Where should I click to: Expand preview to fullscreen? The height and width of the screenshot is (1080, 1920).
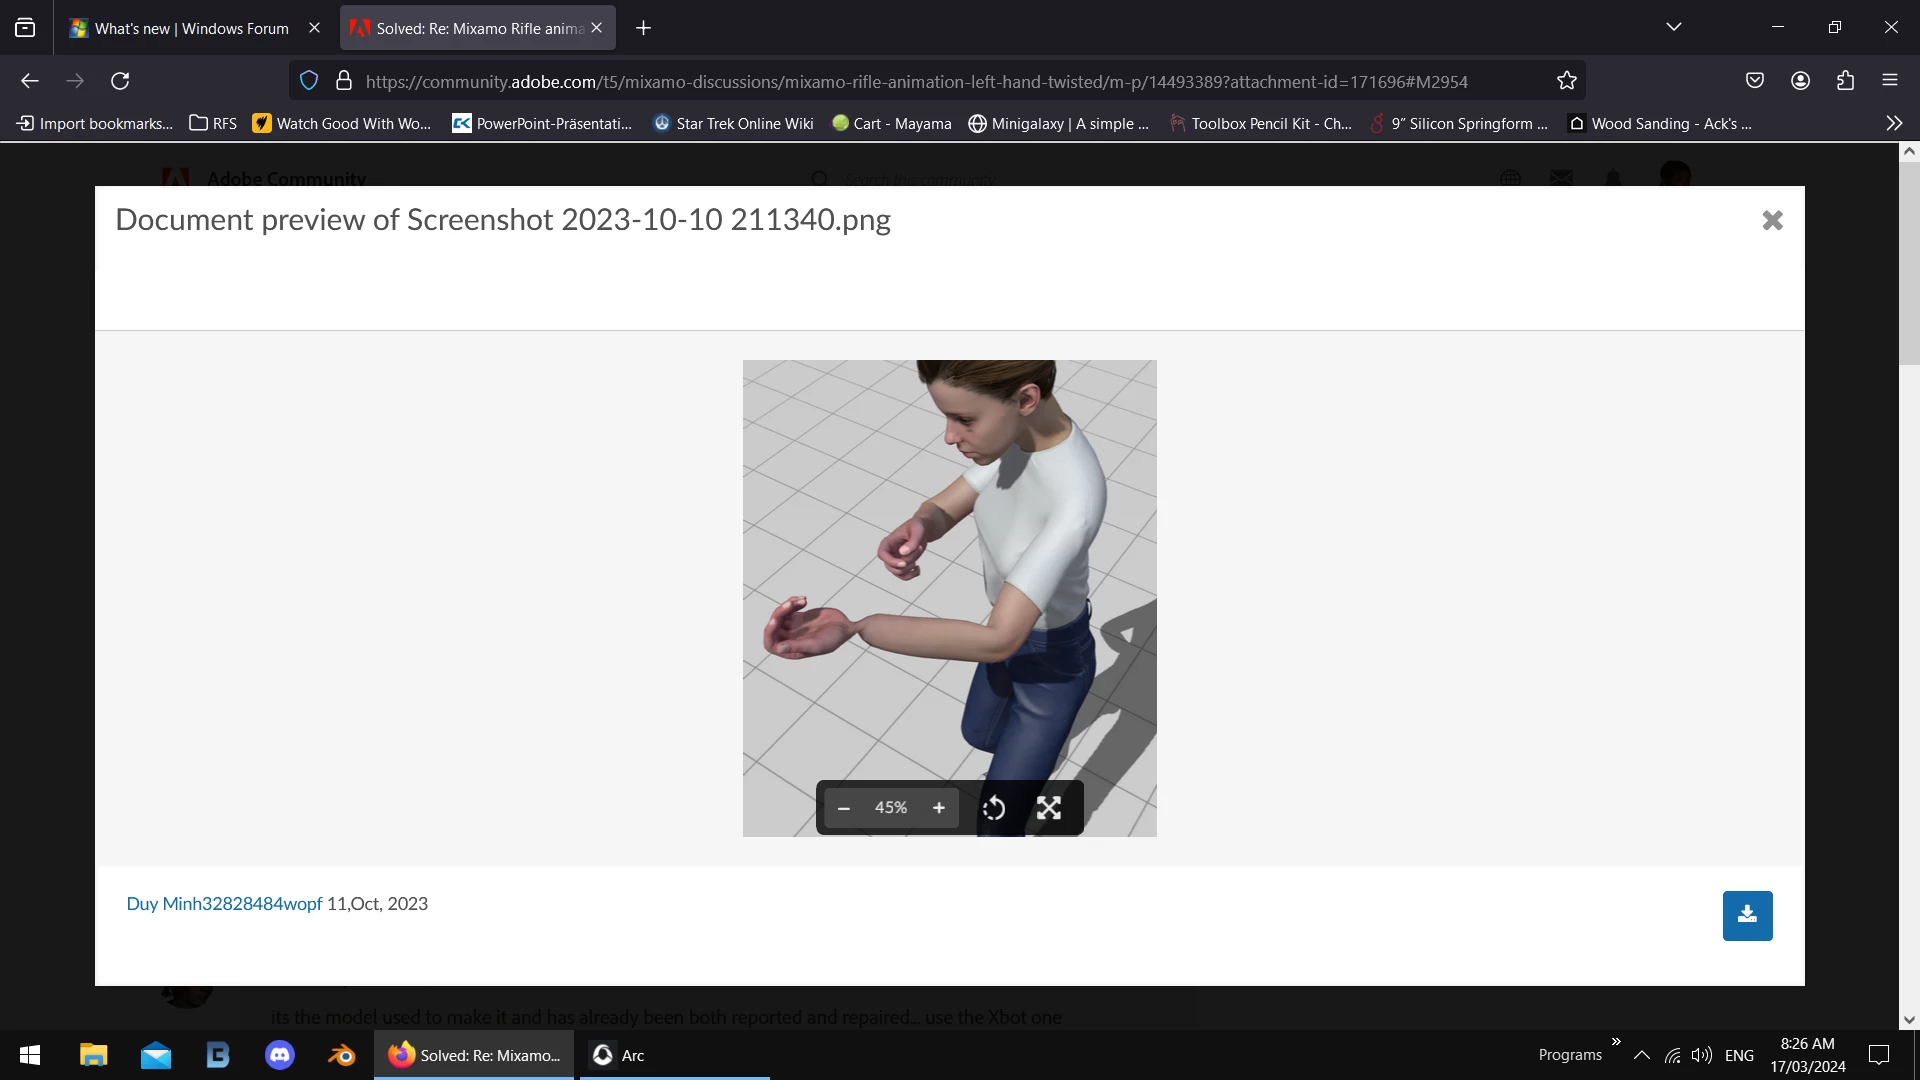pyautogui.click(x=1048, y=808)
